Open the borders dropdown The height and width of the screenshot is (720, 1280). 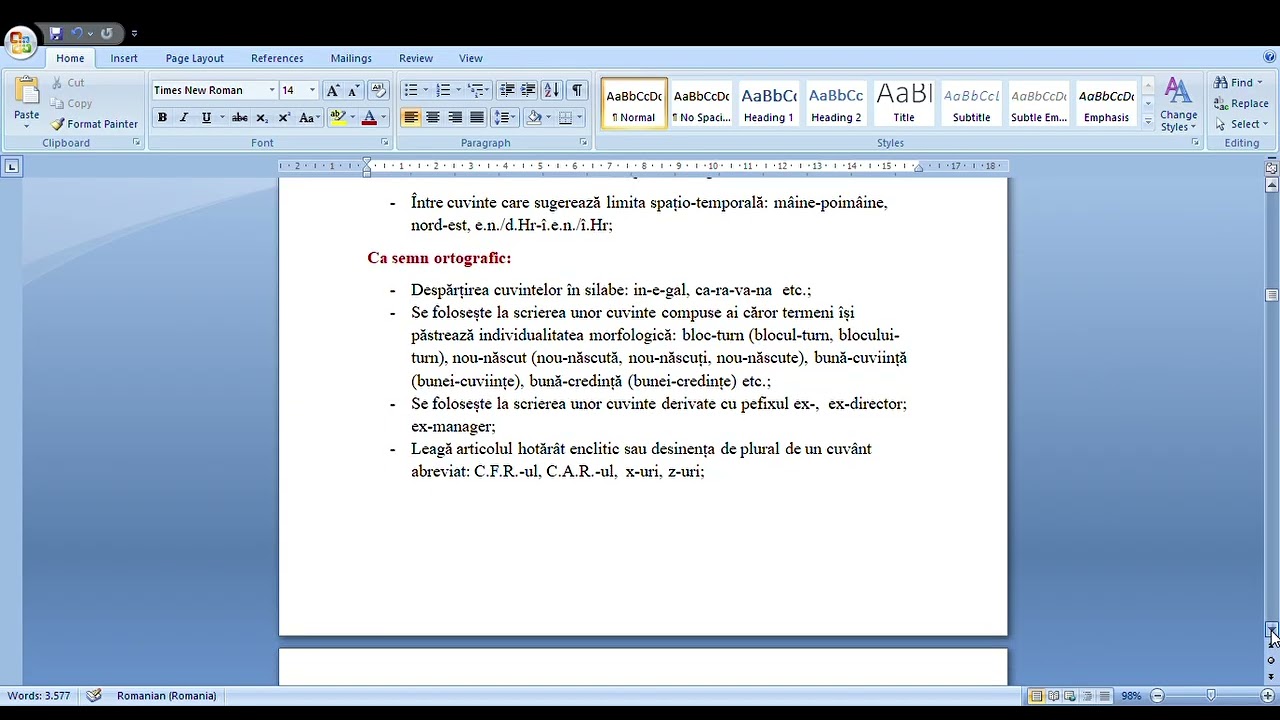pos(579,118)
